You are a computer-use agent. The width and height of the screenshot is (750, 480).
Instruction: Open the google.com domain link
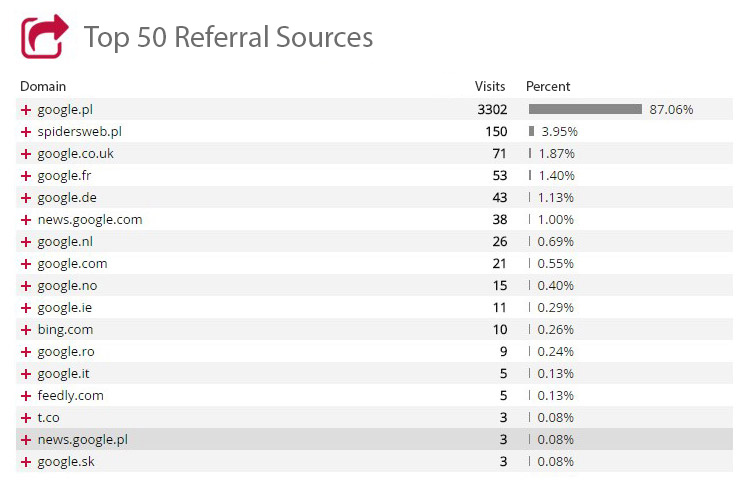click(72, 264)
